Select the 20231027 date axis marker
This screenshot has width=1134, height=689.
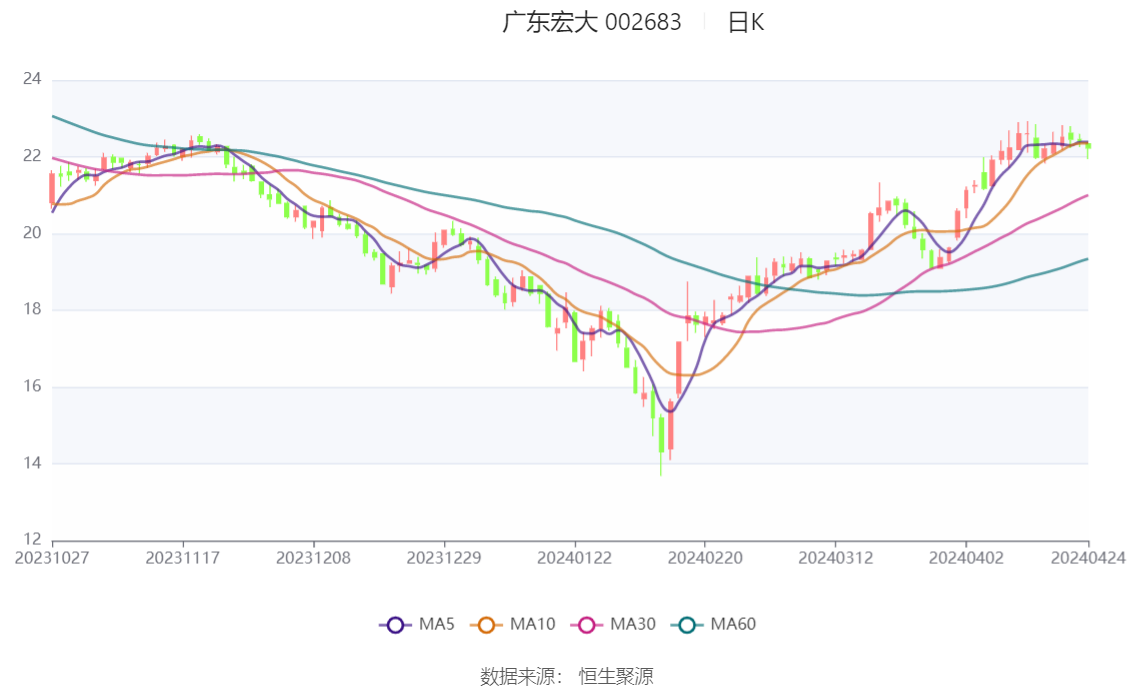click(x=52, y=558)
